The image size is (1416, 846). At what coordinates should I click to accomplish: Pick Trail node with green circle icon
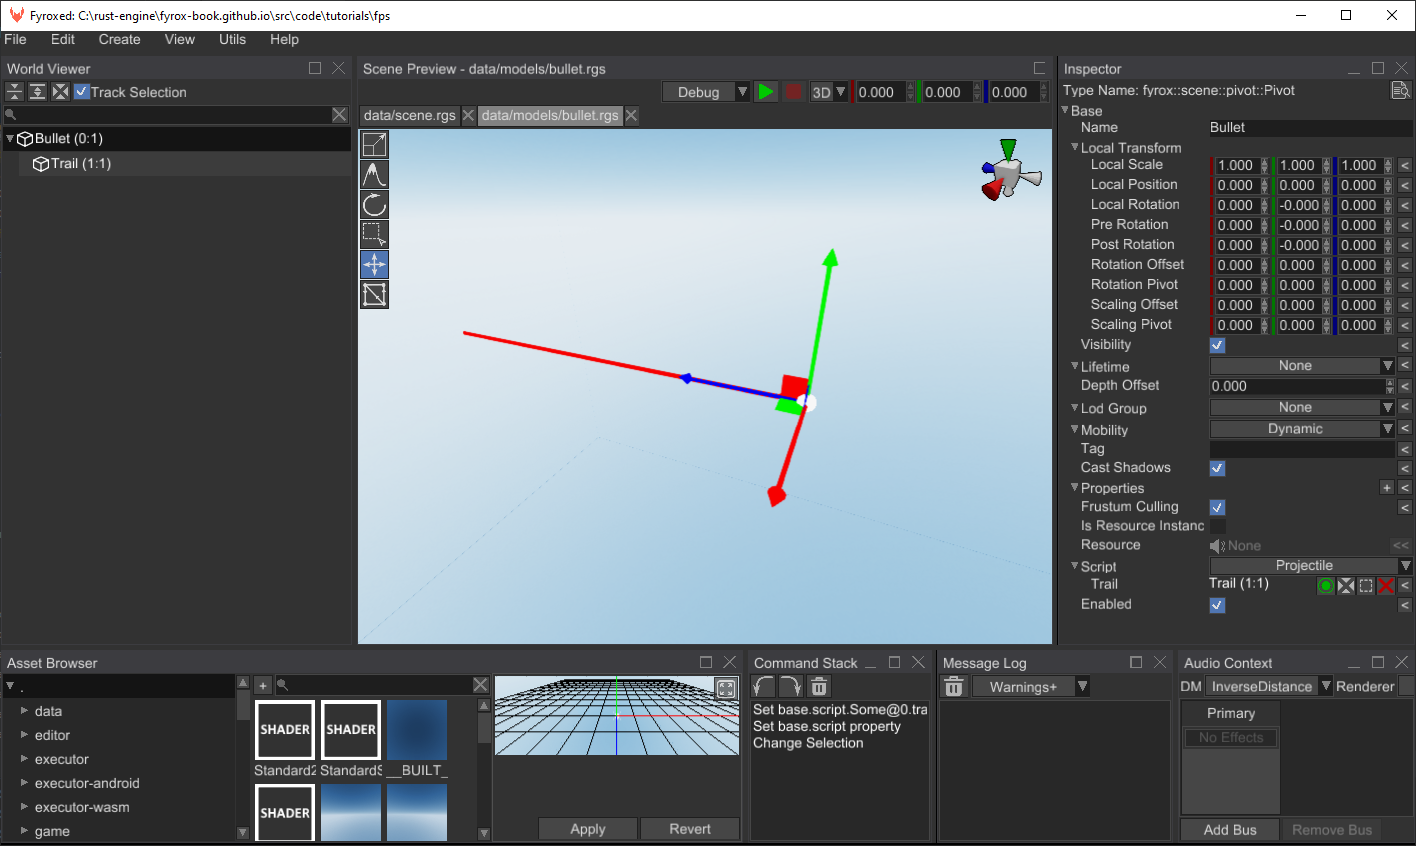pos(1326,586)
